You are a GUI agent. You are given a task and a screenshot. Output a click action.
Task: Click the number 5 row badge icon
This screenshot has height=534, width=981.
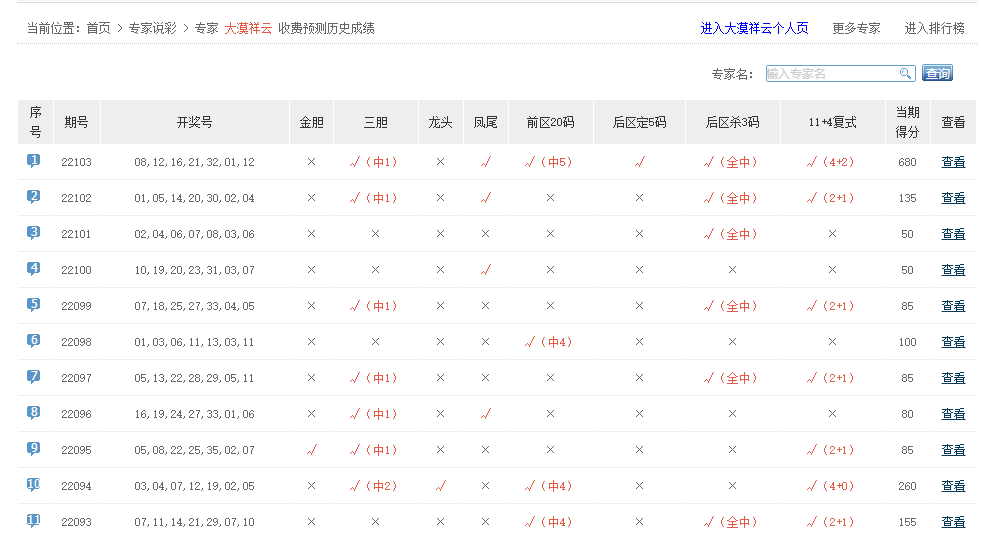pos(34,305)
